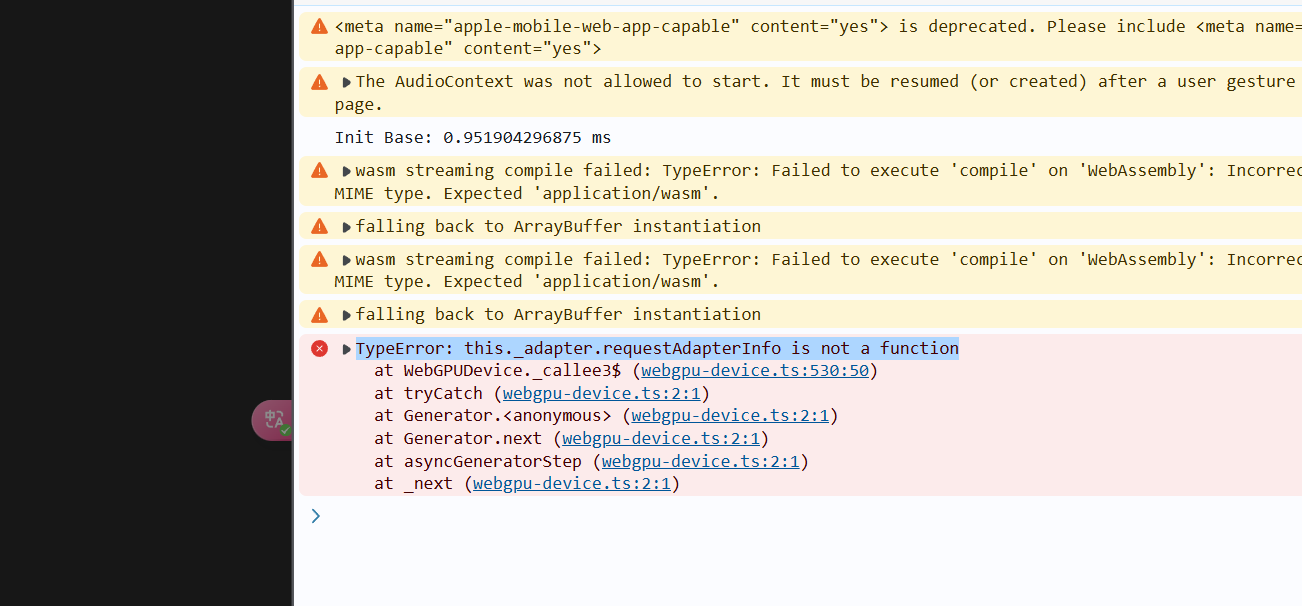Expand the first wasm streaming compile failed message
The height and width of the screenshot is (606, 1302).
pyautogui.click(x=347, y=171)
